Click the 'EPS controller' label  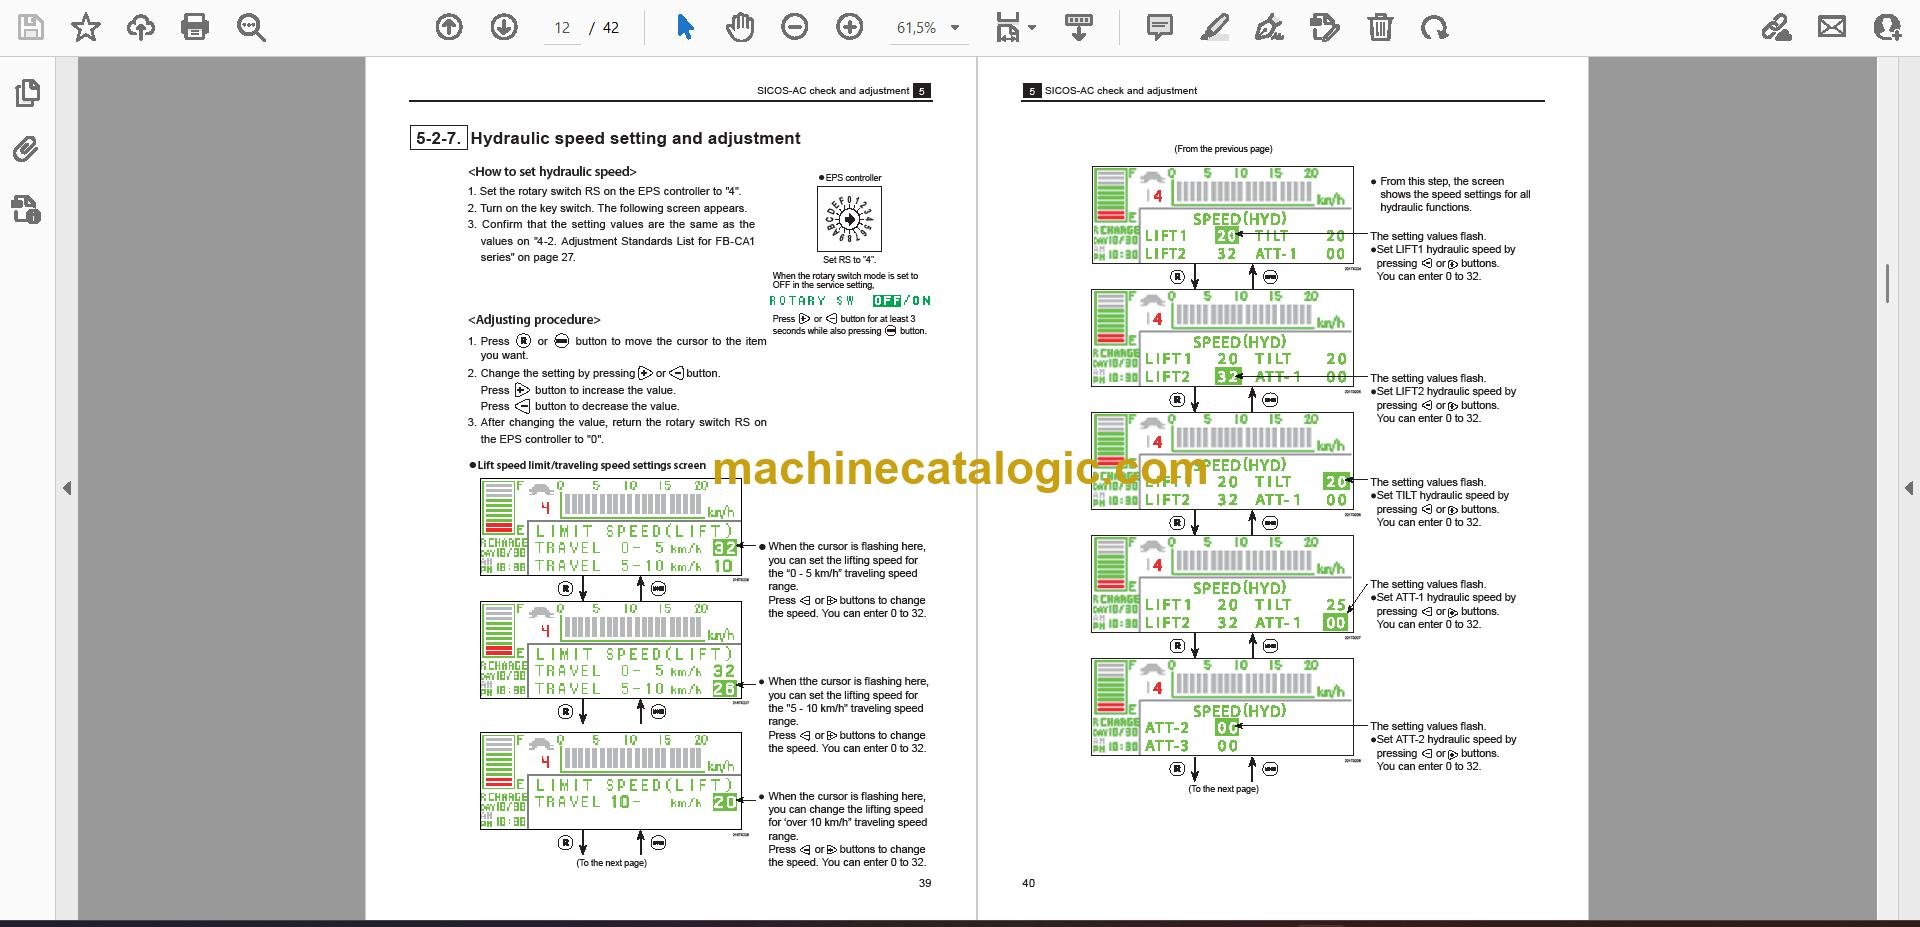click(x=853, y=178)
